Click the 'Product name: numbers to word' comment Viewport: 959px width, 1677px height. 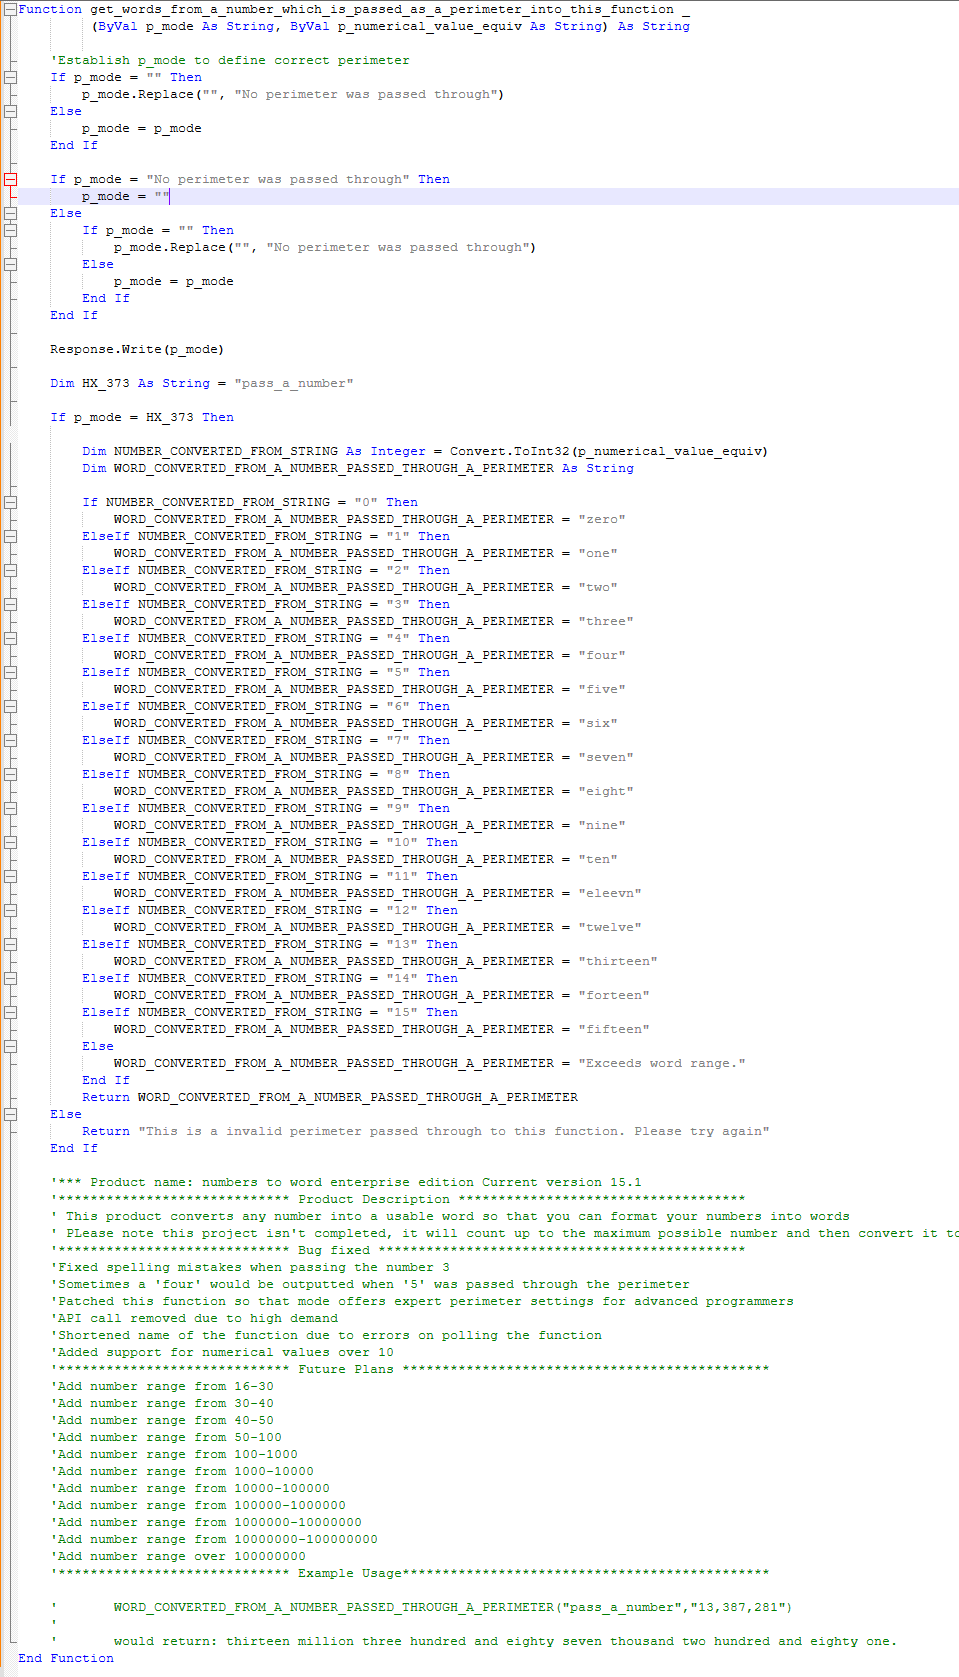tap(346, 1182)
